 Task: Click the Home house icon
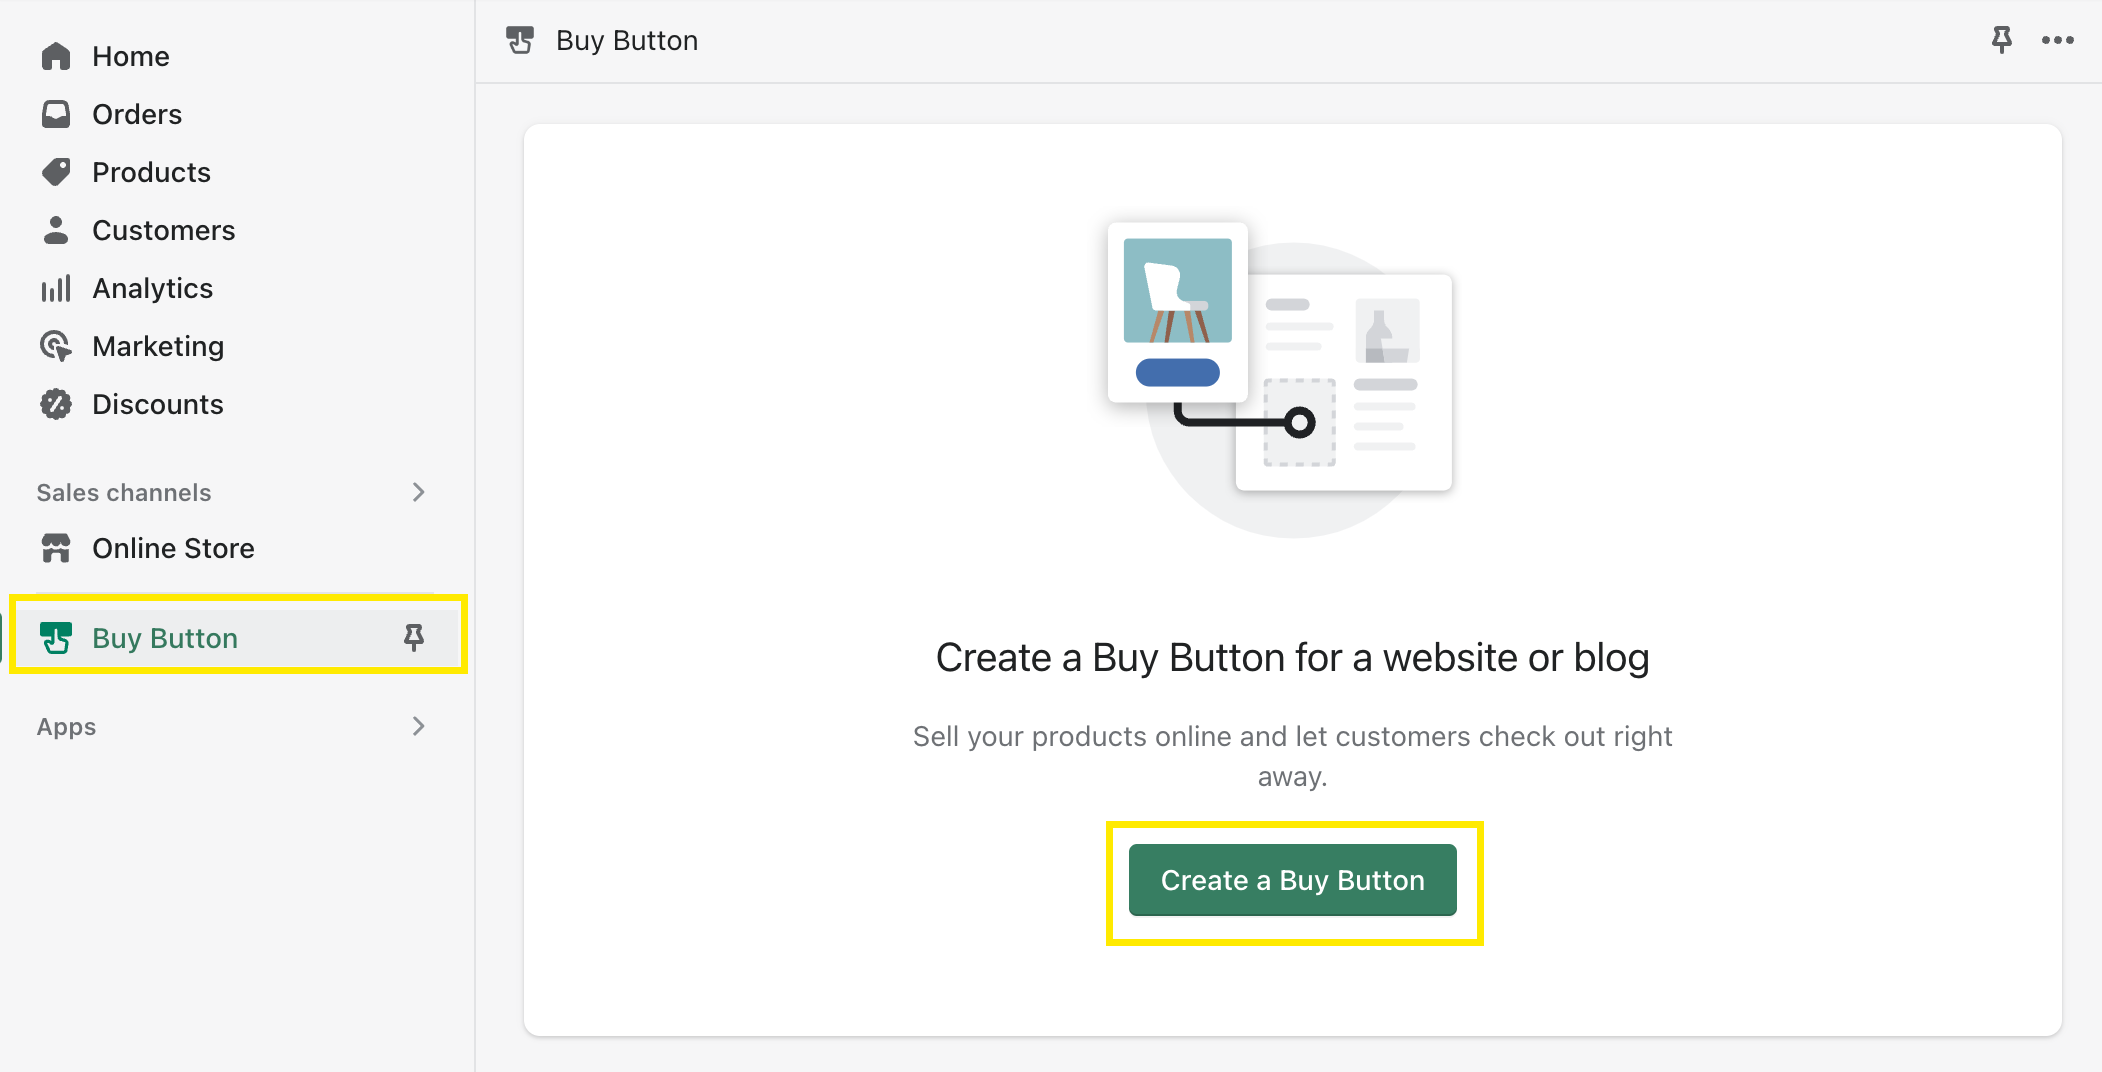[x=56, y=56]
